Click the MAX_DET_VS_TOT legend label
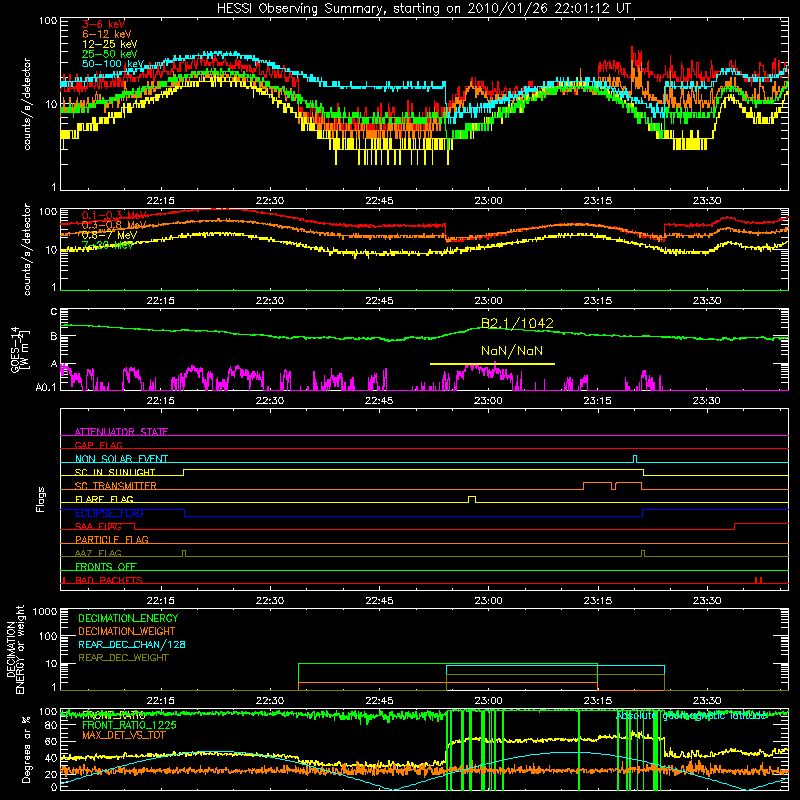Image resolution: width=800 pixels, height=800 pixels. point(124,735)
